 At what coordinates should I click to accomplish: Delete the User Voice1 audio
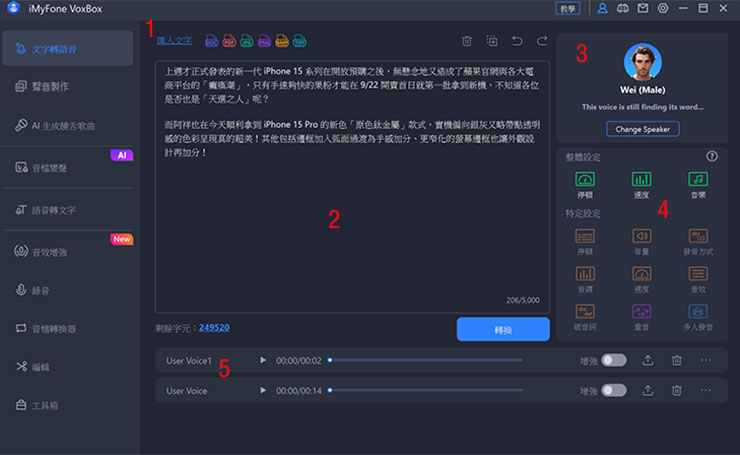(x=677, y=361)
